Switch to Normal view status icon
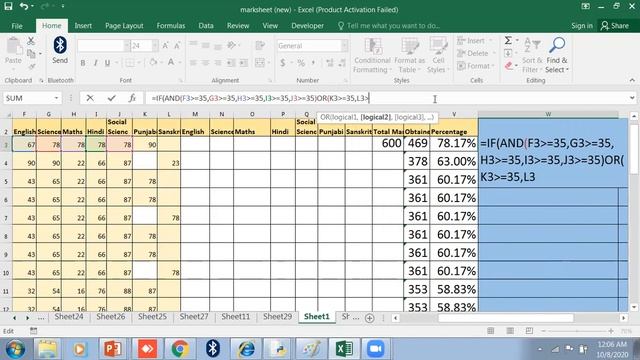 click(491, 331)
